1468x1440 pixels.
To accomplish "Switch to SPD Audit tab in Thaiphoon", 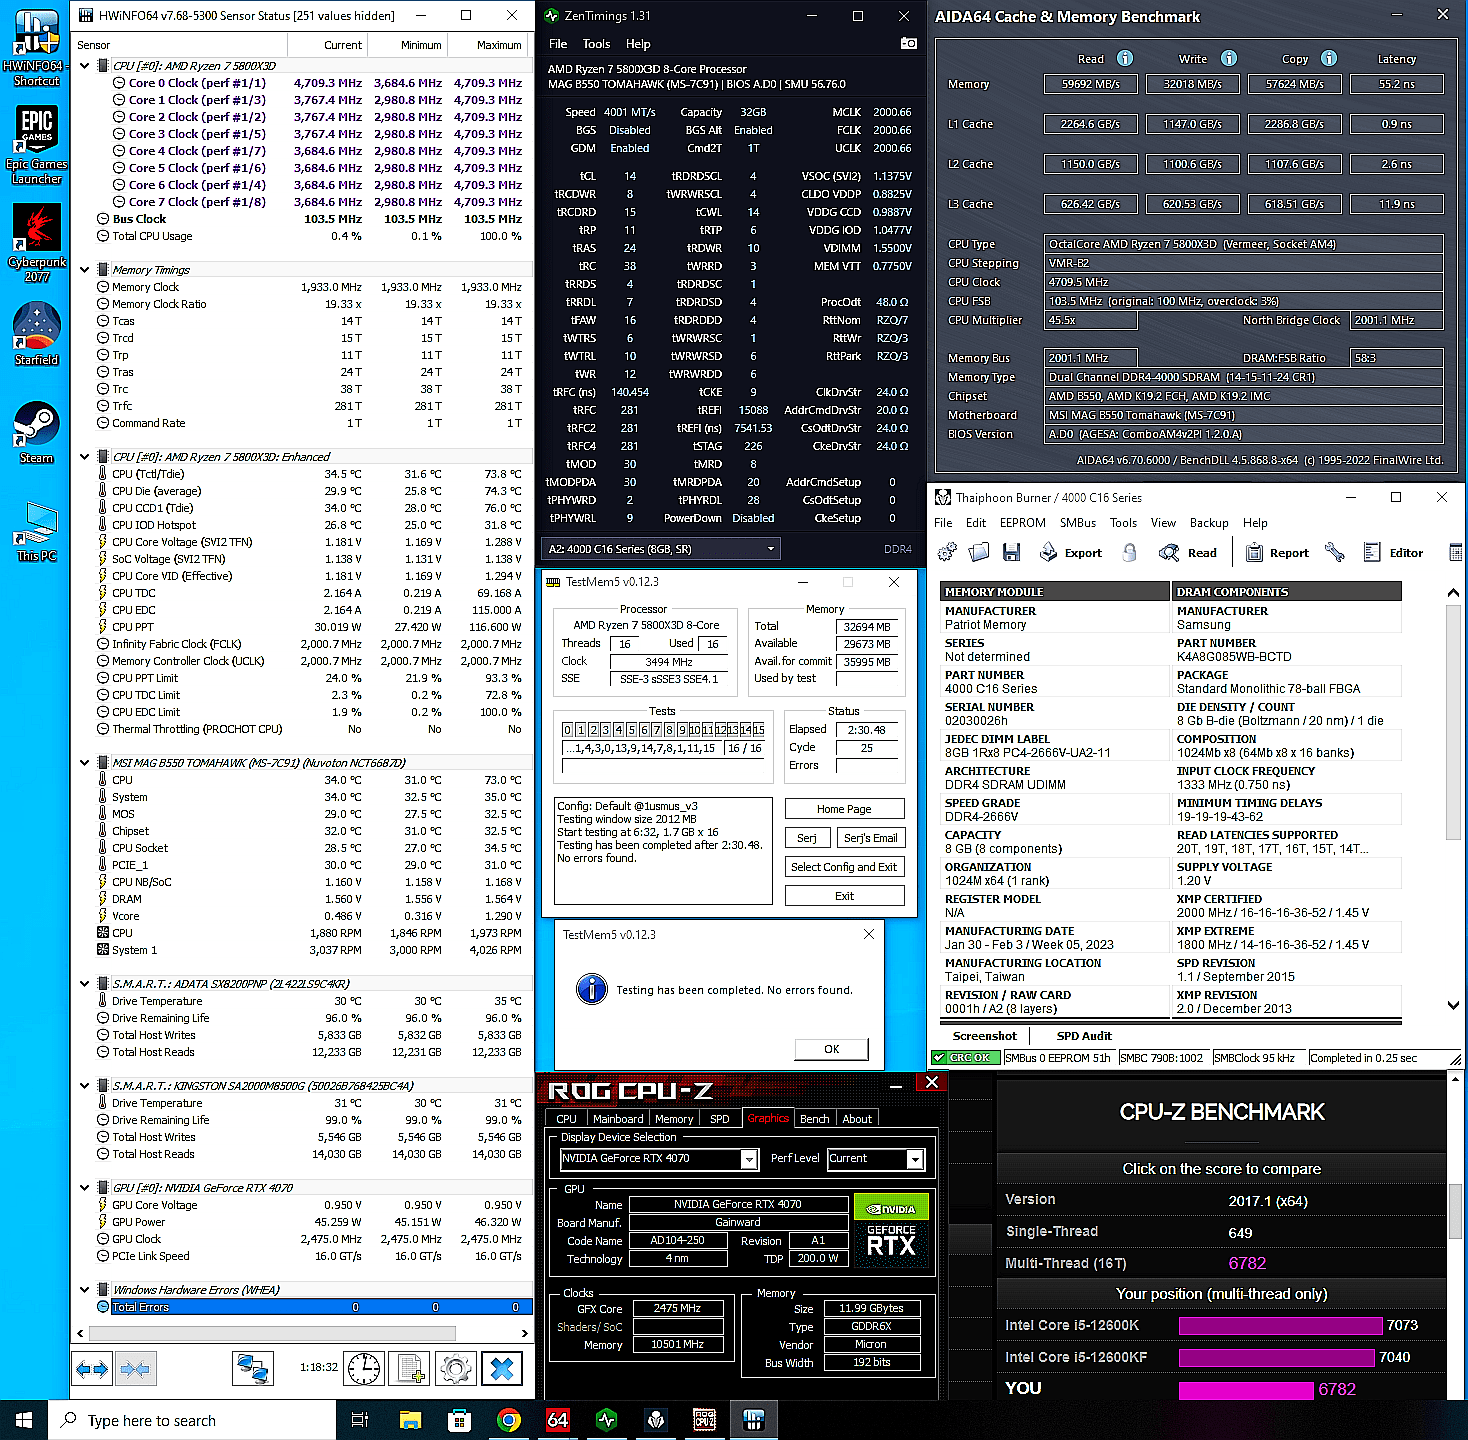I will [x=1084, y=1036].
